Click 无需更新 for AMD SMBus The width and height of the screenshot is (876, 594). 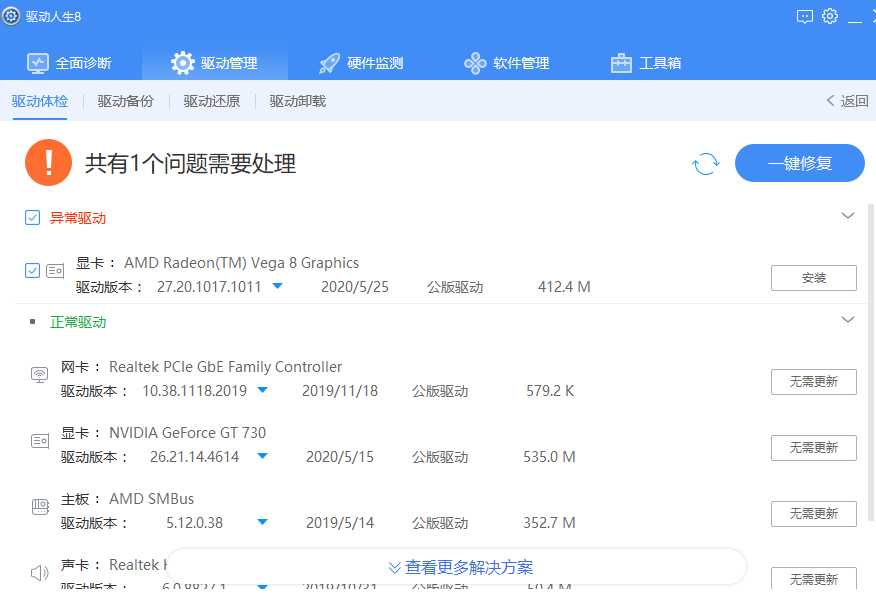tap(813, 514)
